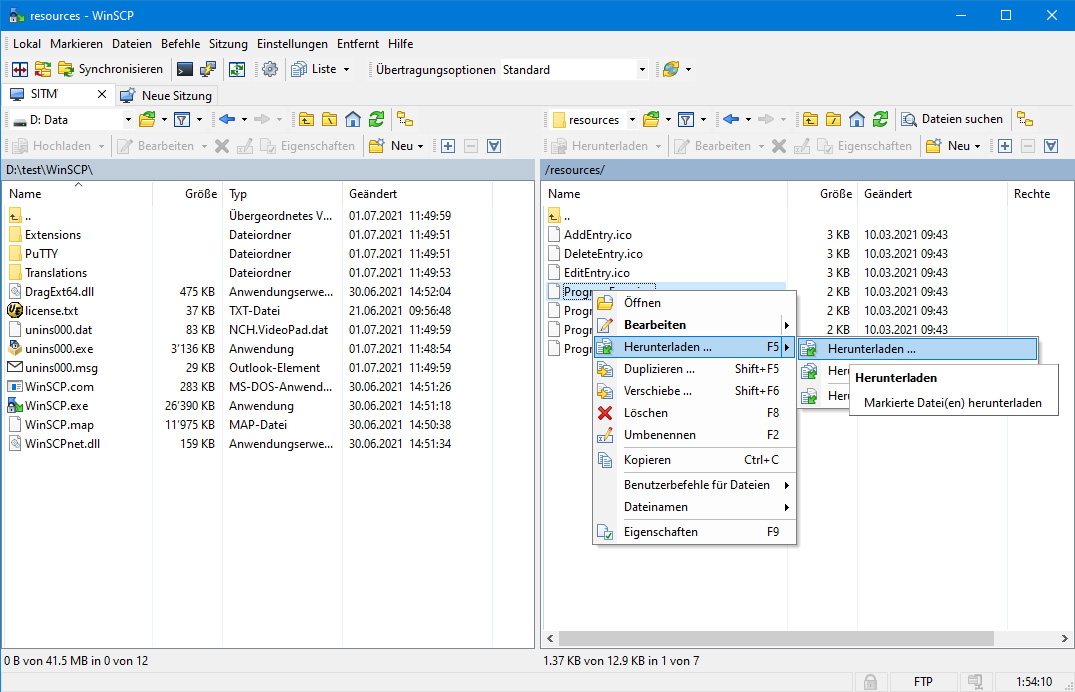Click the globe refresh icon in main toolbar
The width and height of the screenshot is (1075, 692).
pyautogui.click(x=671, y=69)
